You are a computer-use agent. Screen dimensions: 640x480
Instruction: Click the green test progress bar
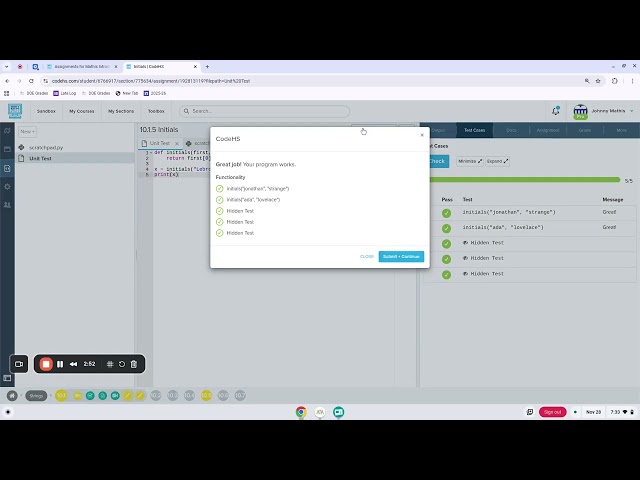[x=524, y=180]
